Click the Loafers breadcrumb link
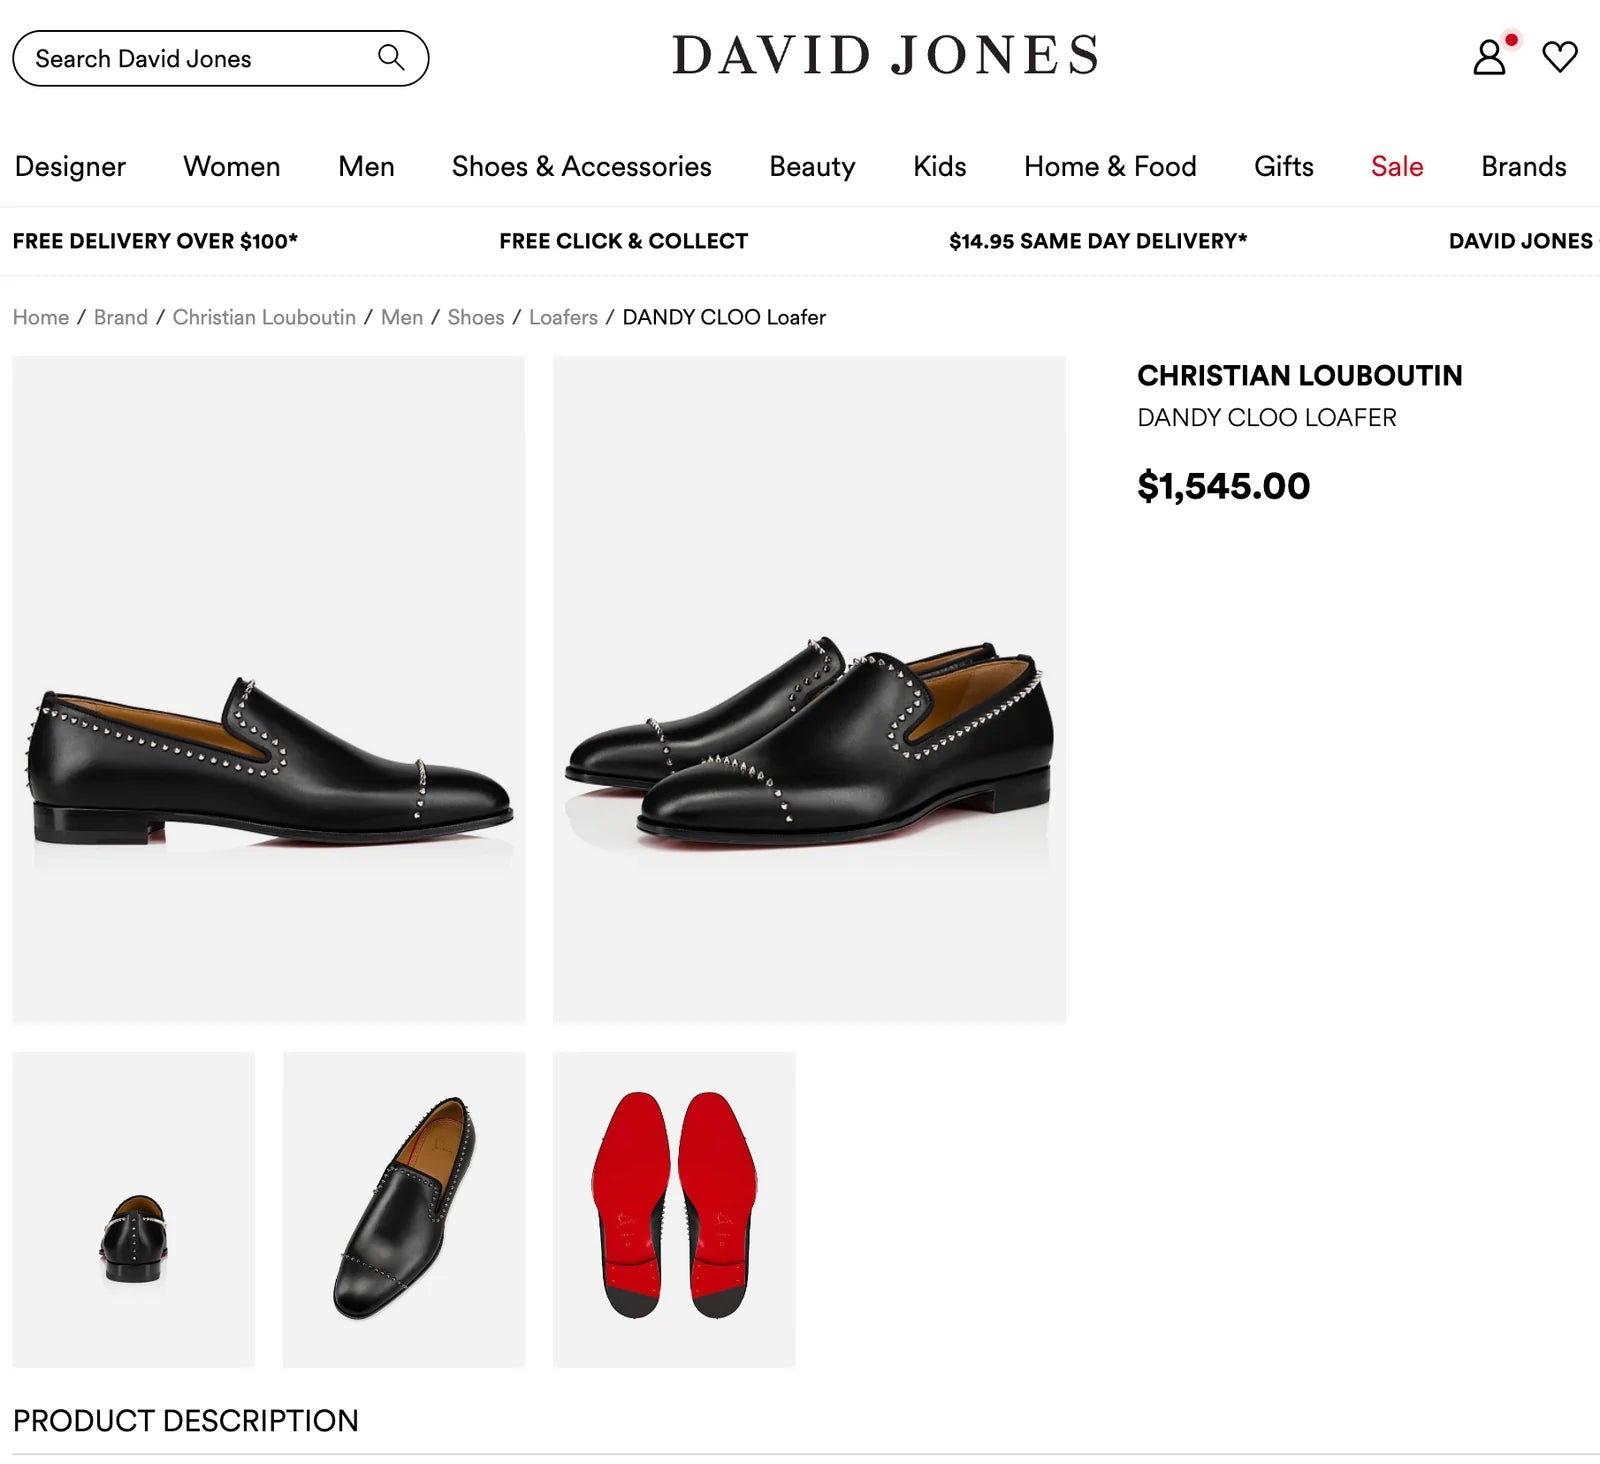 (563, 317)
